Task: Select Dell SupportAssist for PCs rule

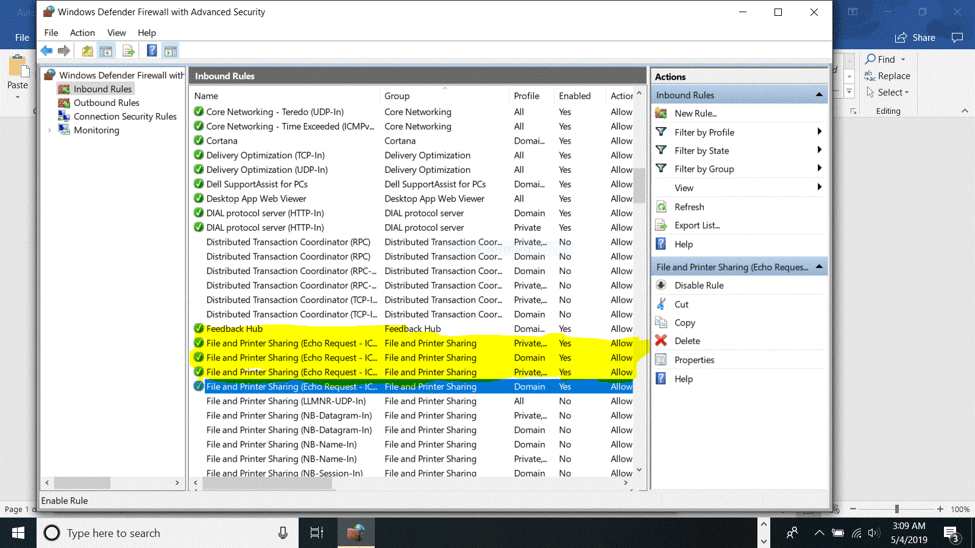Action: (412, 184)
